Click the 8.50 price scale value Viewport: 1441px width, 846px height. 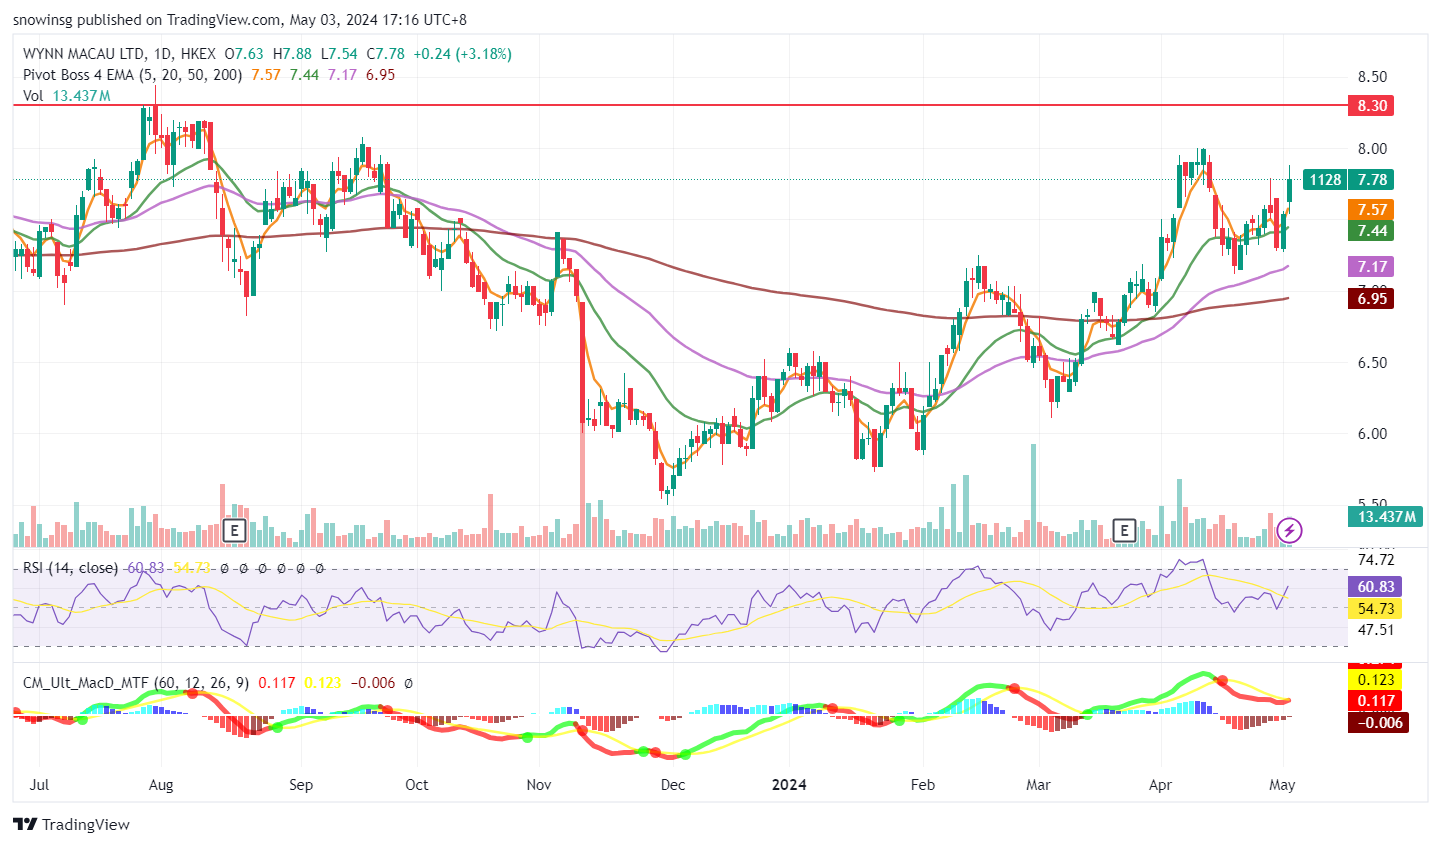[x=1372, y=77]
